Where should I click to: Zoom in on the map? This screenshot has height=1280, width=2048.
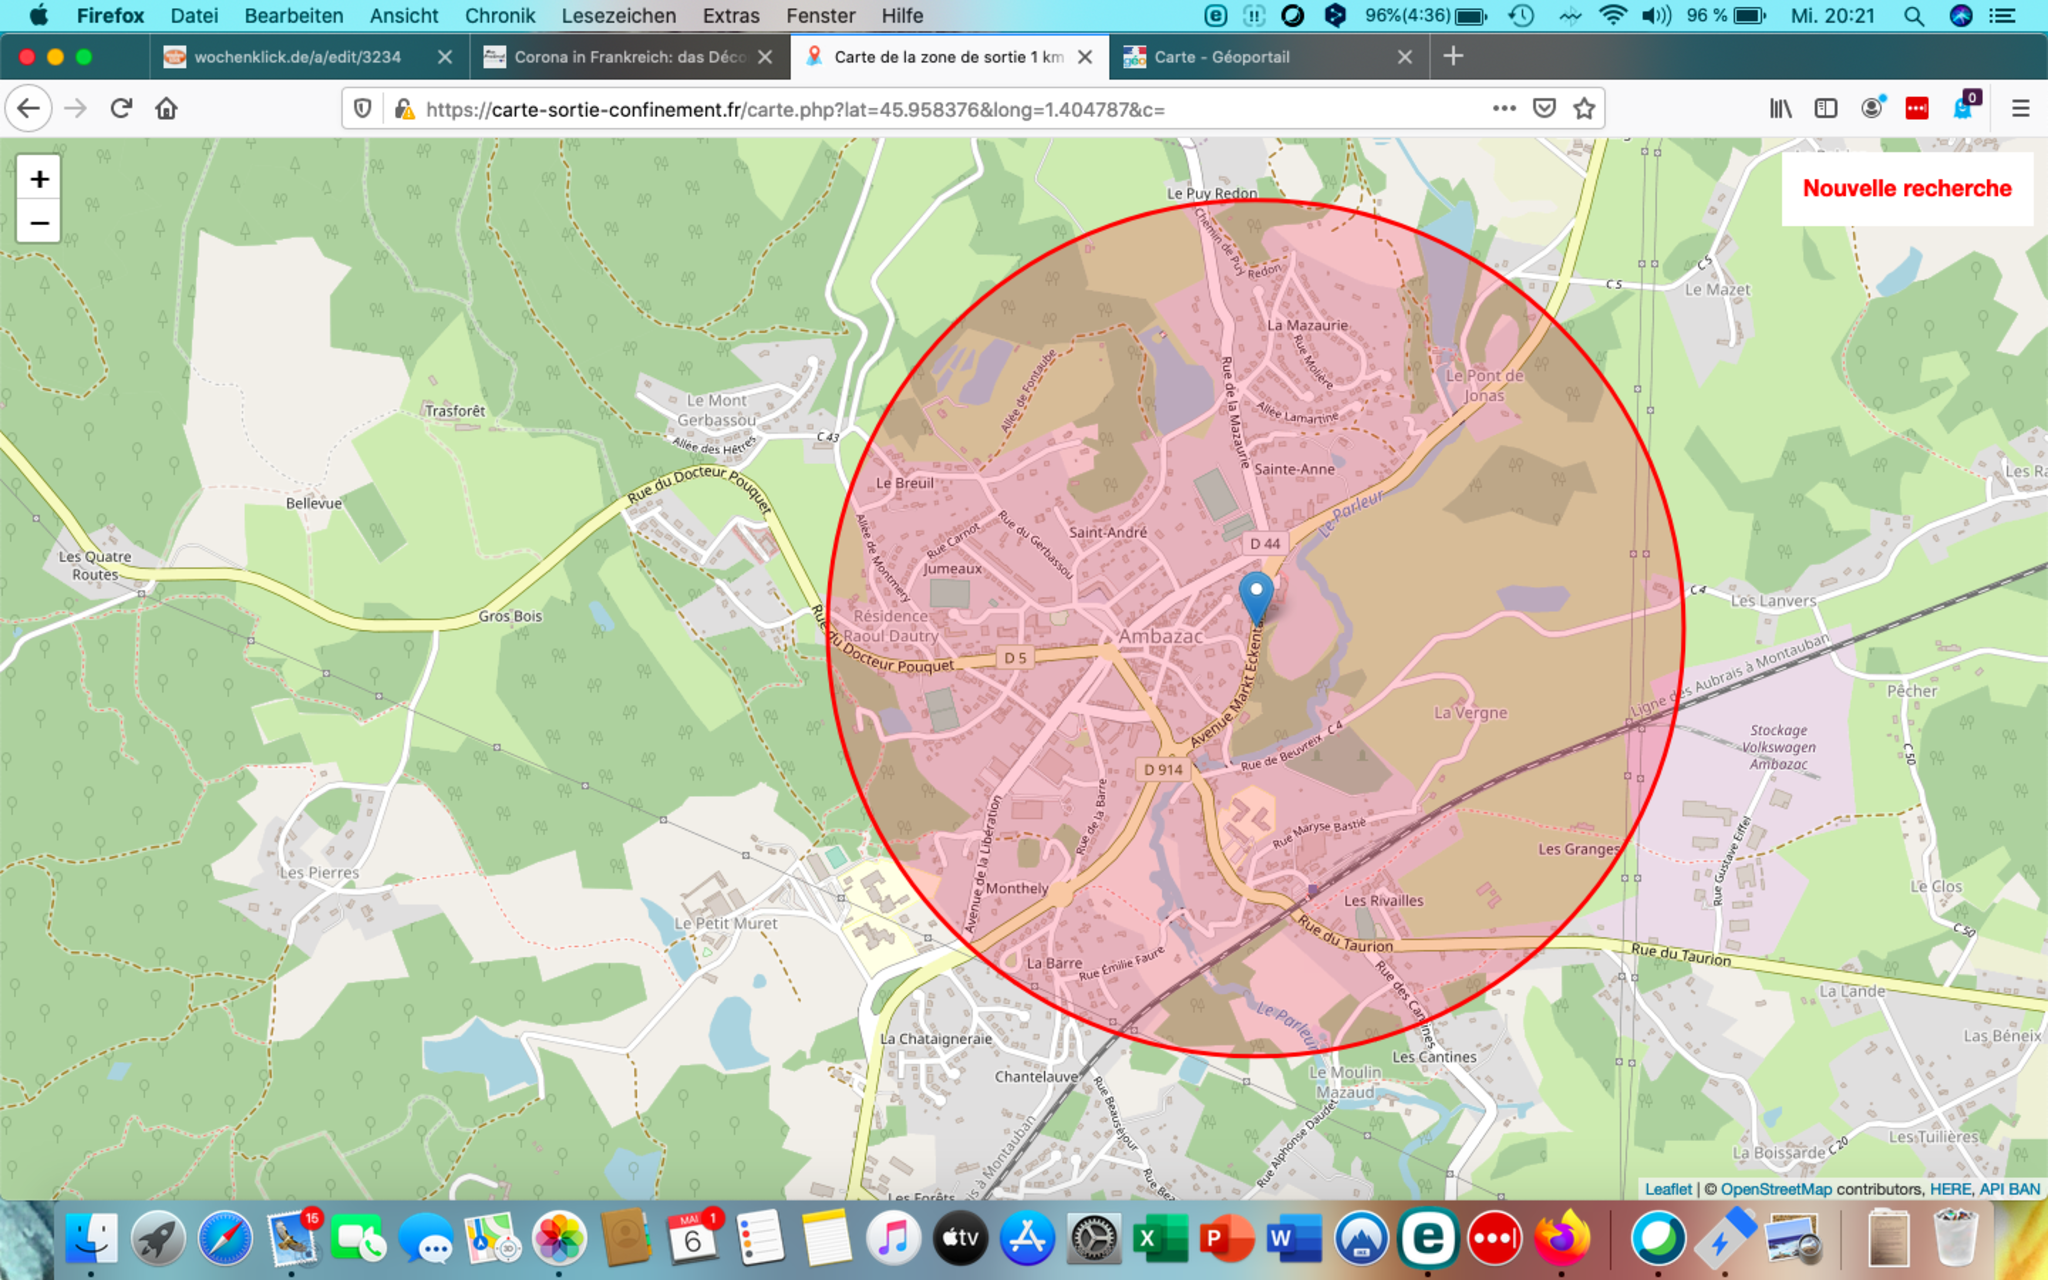click(x=39, y=179)
